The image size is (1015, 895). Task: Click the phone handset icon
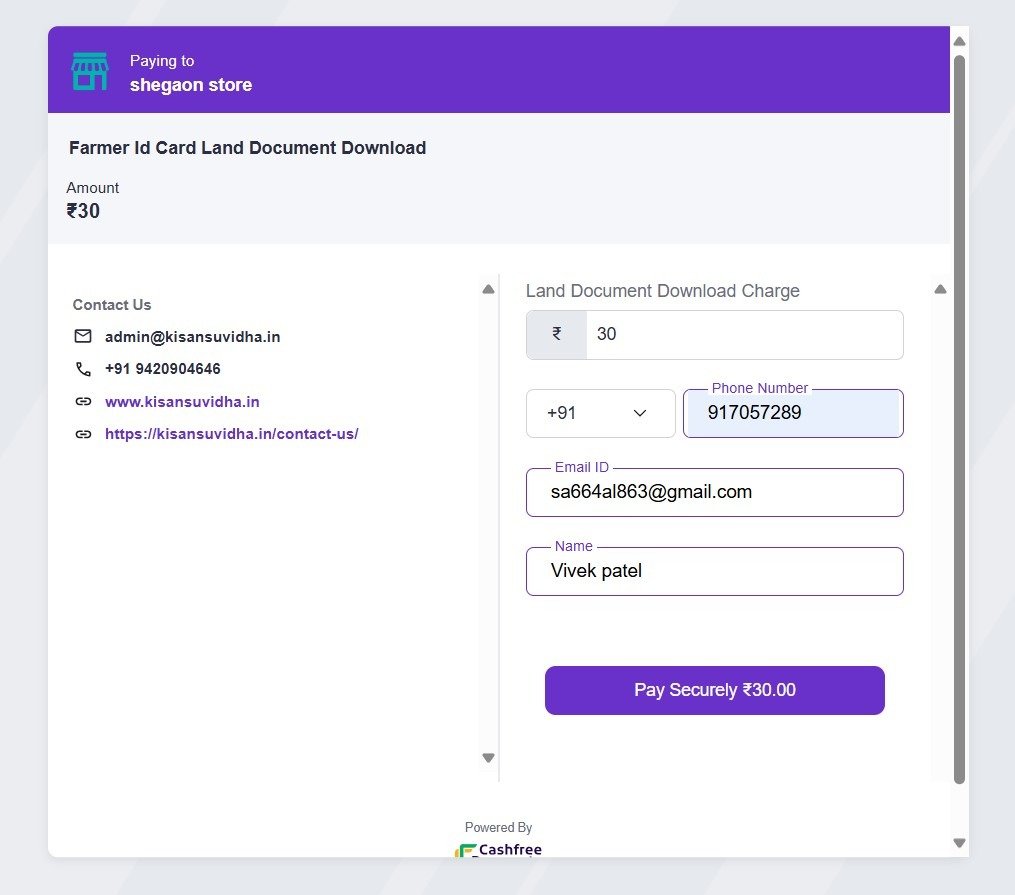pyautogui.click(x=83, y=369)
